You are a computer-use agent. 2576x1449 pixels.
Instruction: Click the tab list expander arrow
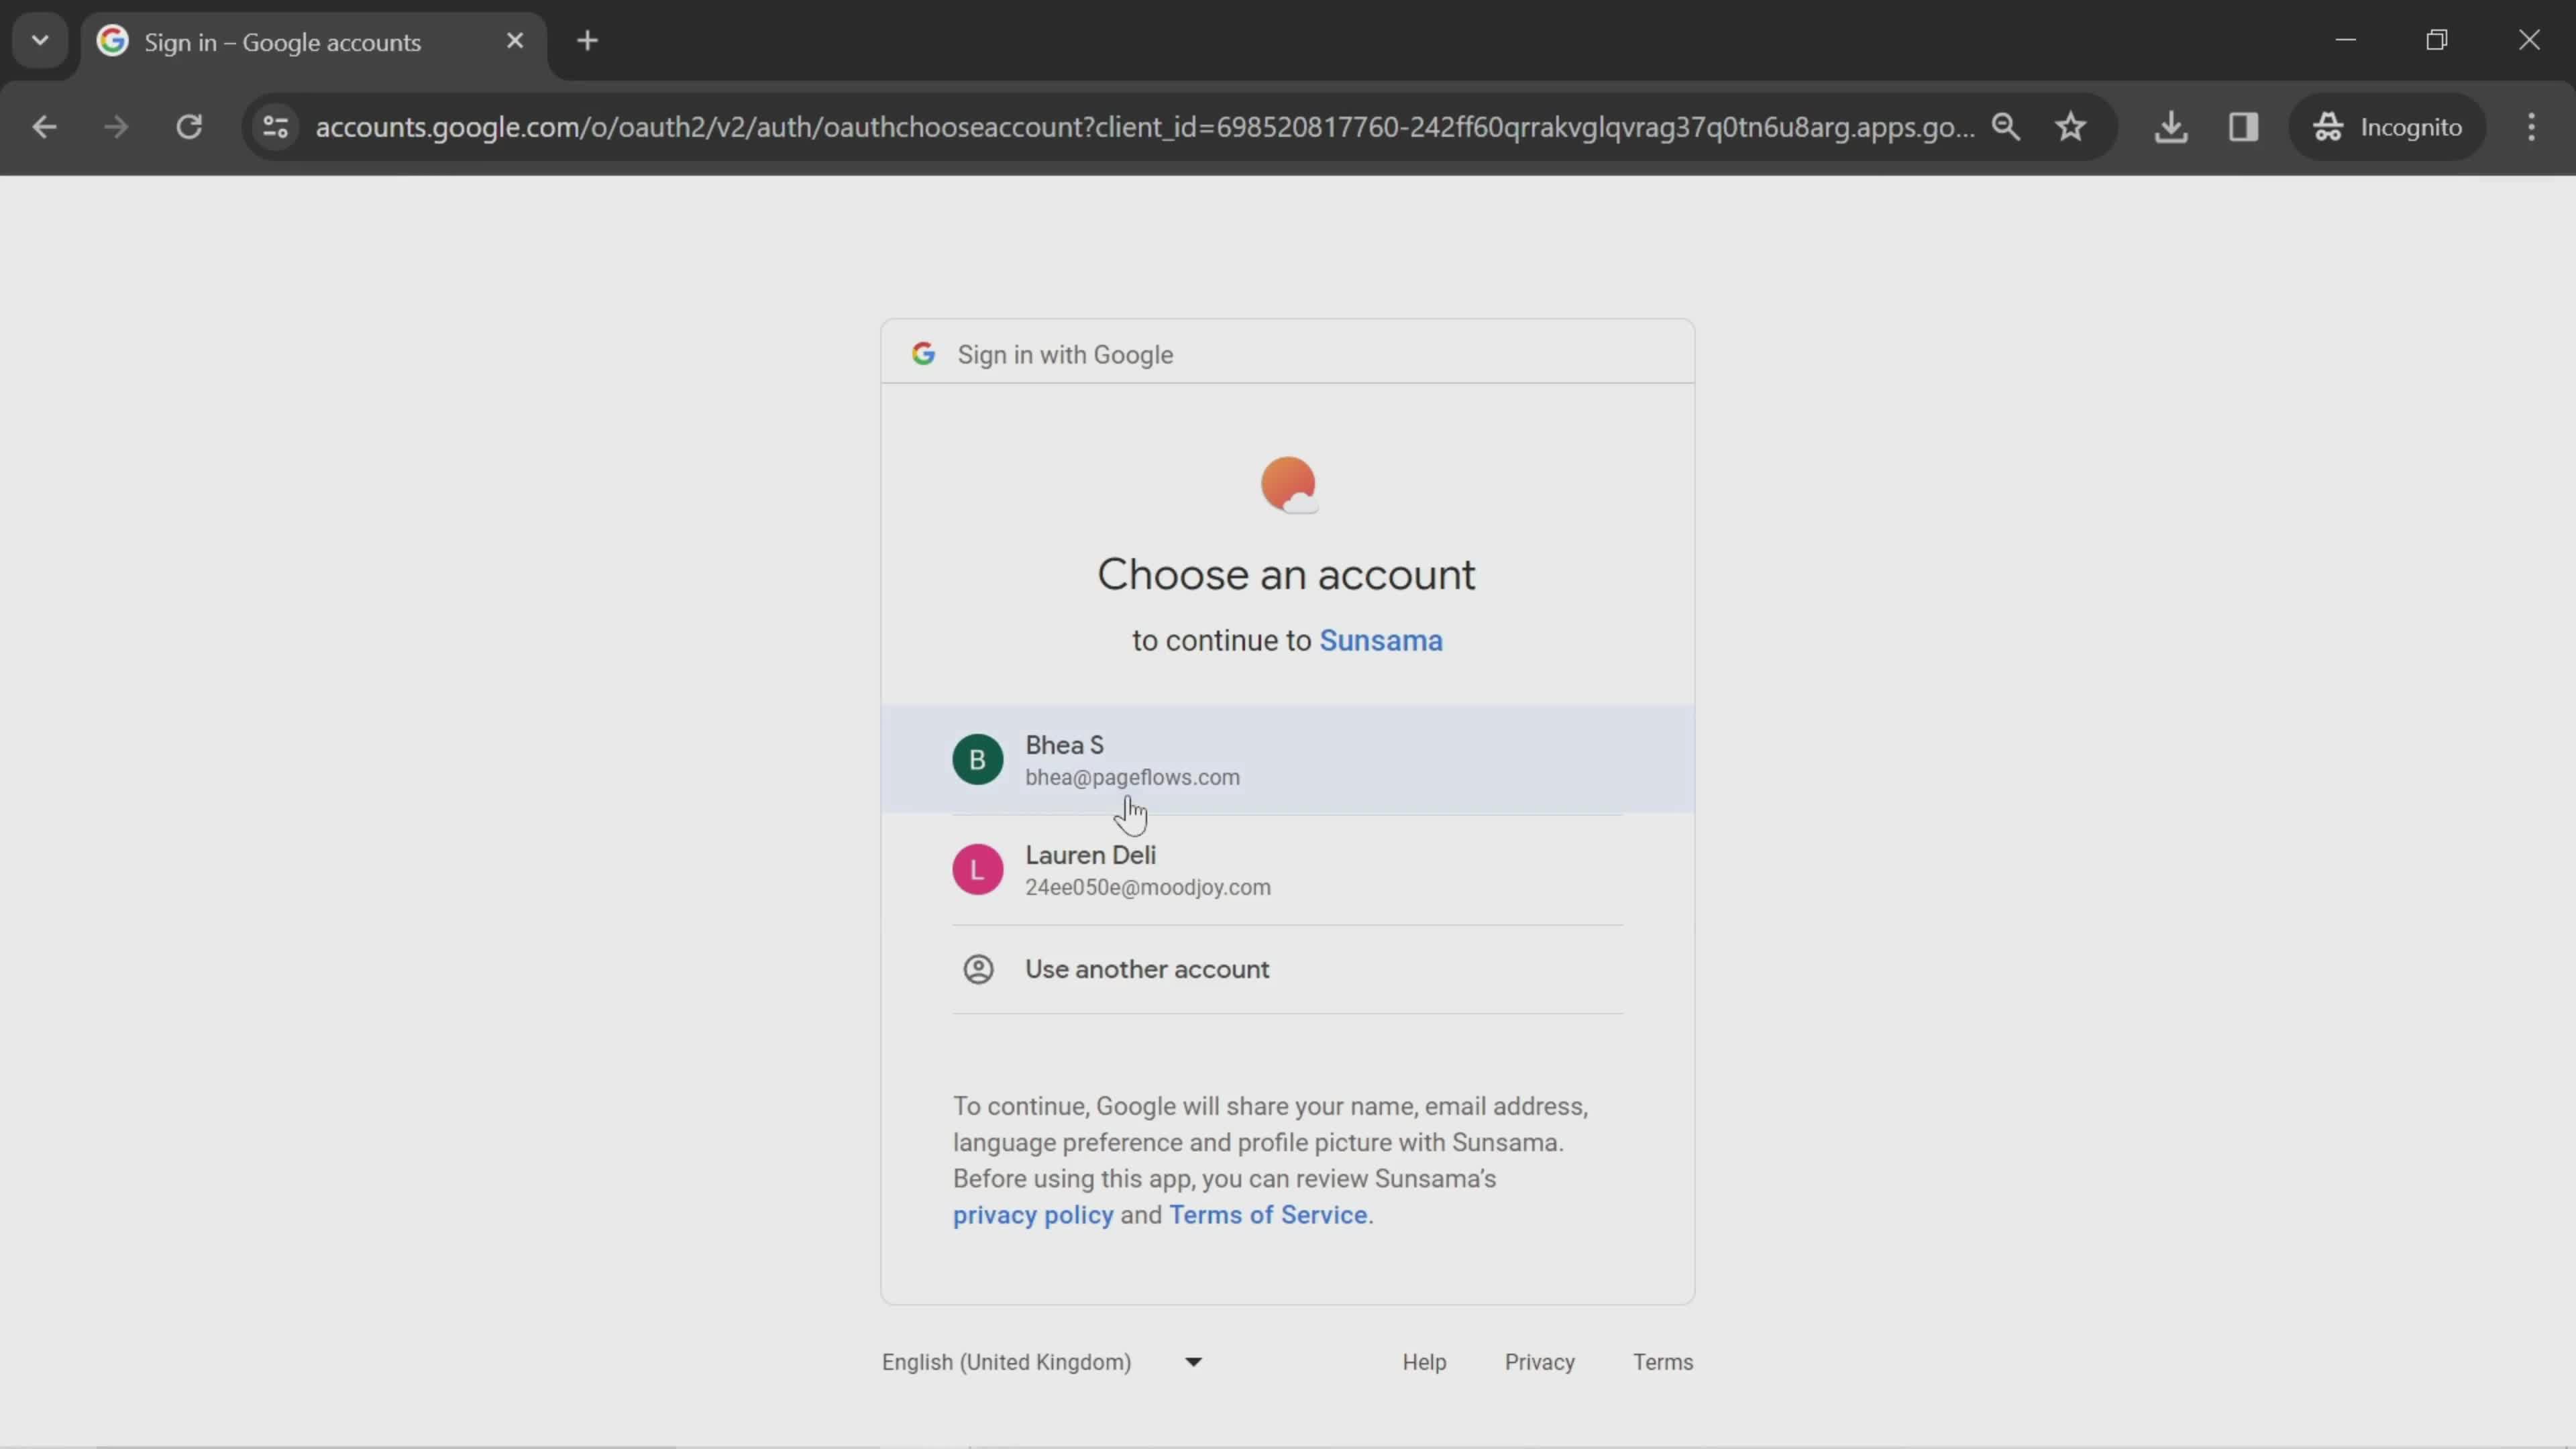pyautogui.click(x=39, y=39)
